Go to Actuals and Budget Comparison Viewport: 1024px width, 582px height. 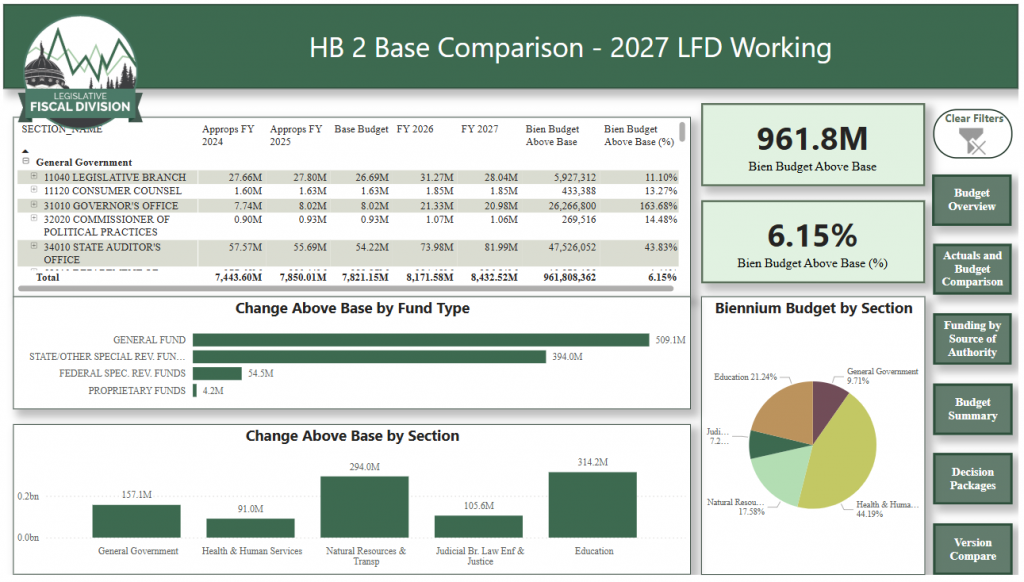click(972, 269)
